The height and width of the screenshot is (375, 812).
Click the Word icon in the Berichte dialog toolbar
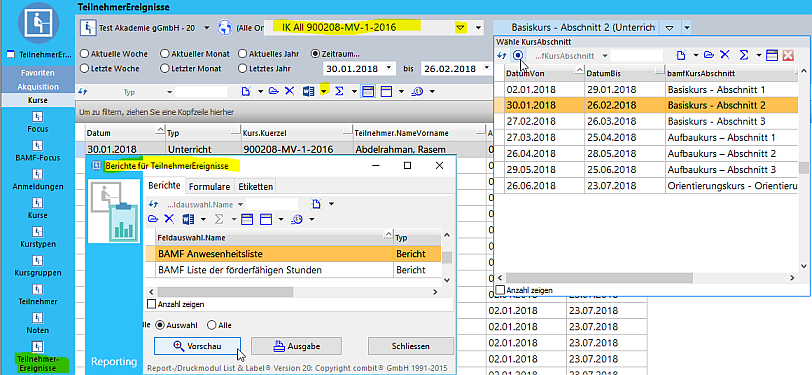(187, 219)
